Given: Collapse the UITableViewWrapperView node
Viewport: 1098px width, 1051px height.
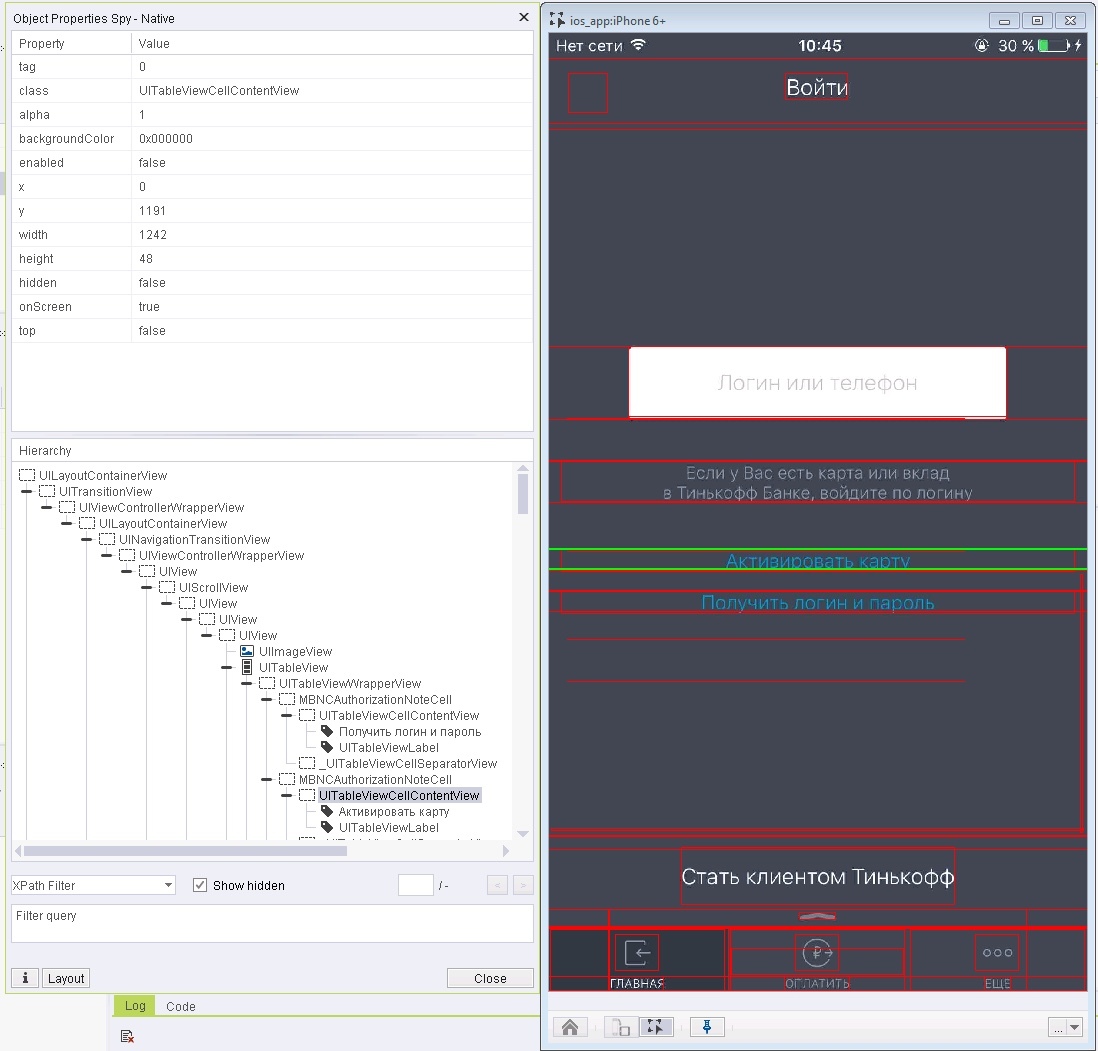Looking at the screenshot, I should click(246, 683).
